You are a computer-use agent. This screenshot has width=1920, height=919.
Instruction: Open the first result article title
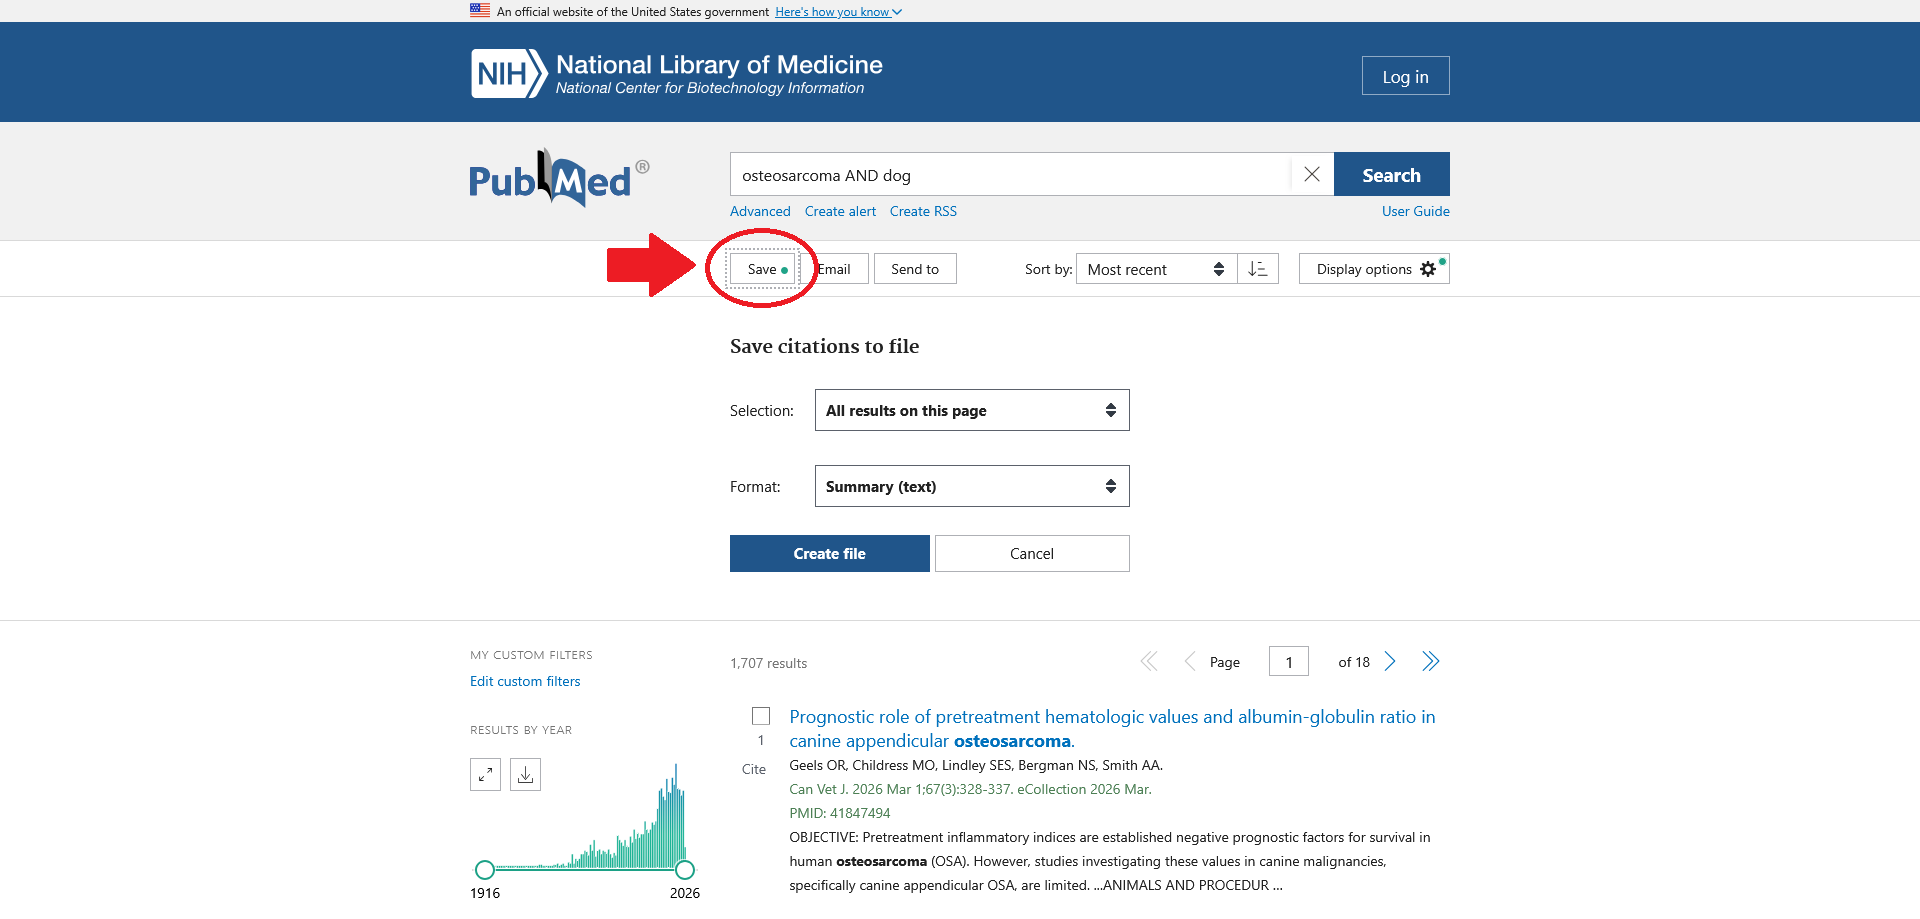1112,729
